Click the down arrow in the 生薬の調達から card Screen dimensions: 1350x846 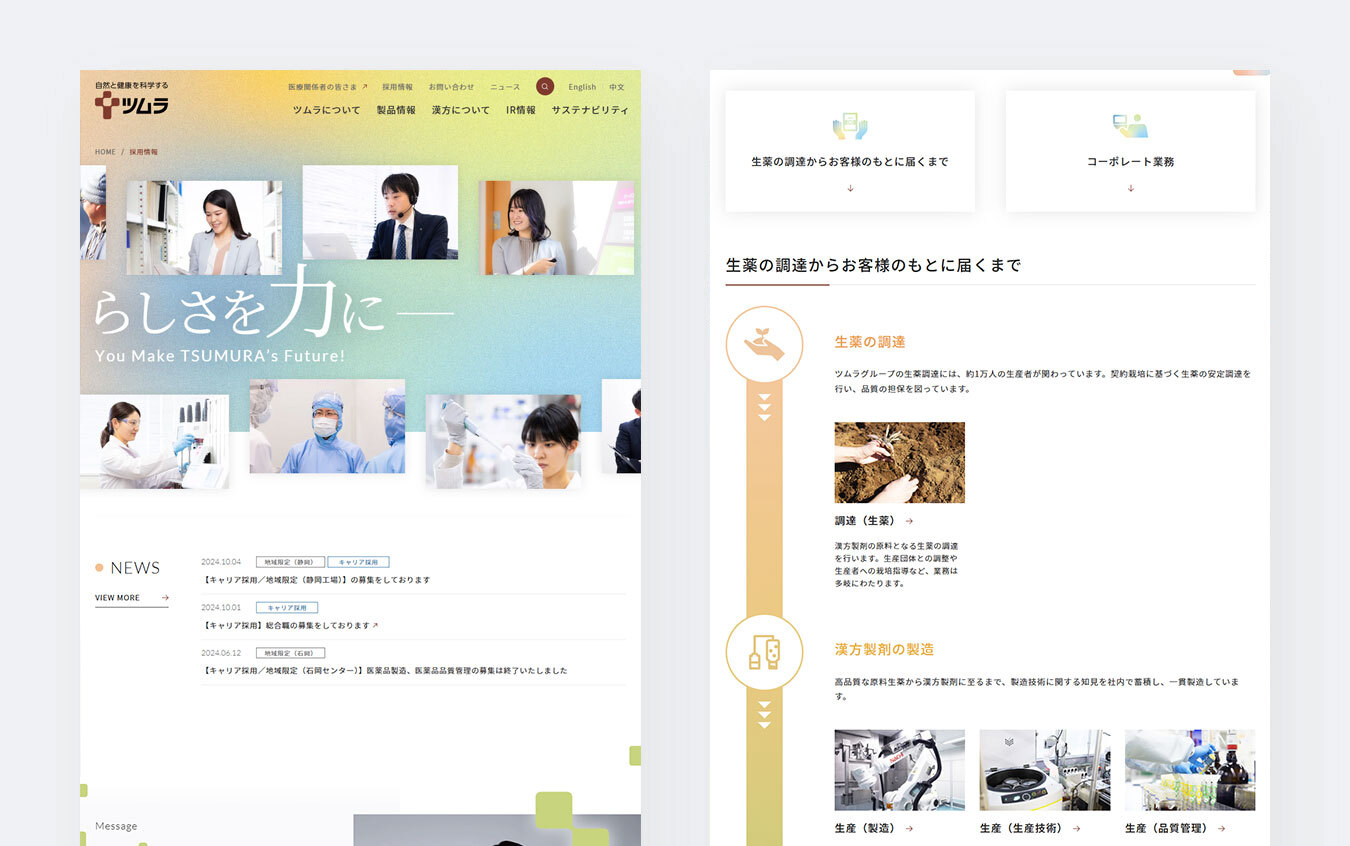[x=850, y=188]
